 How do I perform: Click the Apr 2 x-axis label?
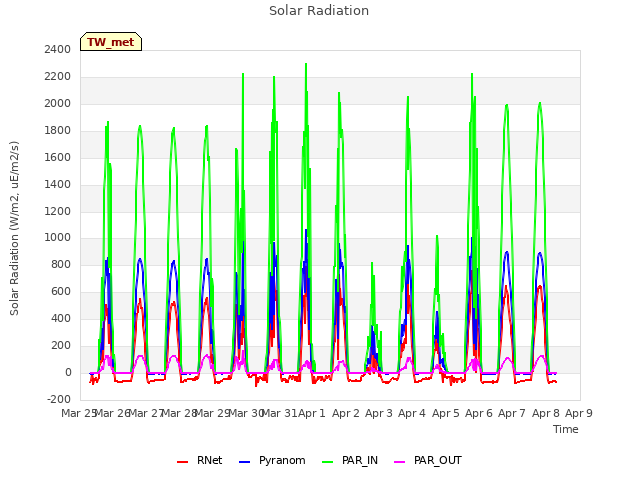346,413
